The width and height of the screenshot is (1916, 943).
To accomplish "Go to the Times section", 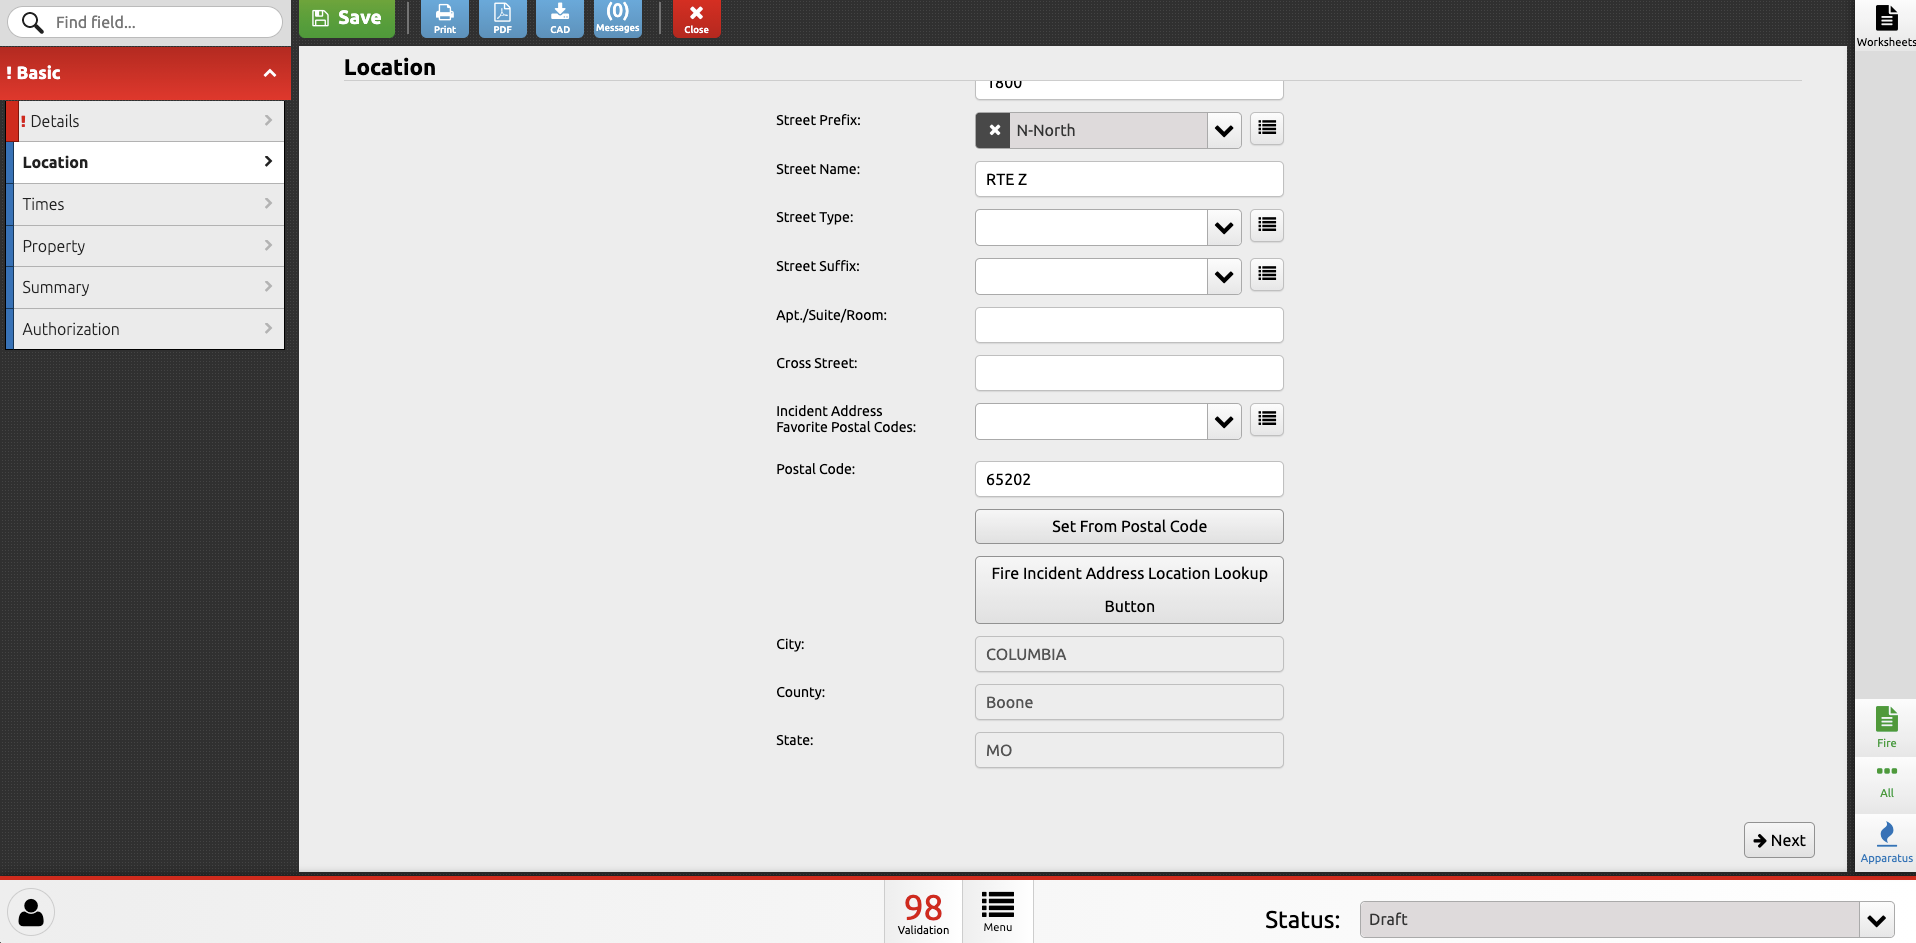I will coord(146,204).
